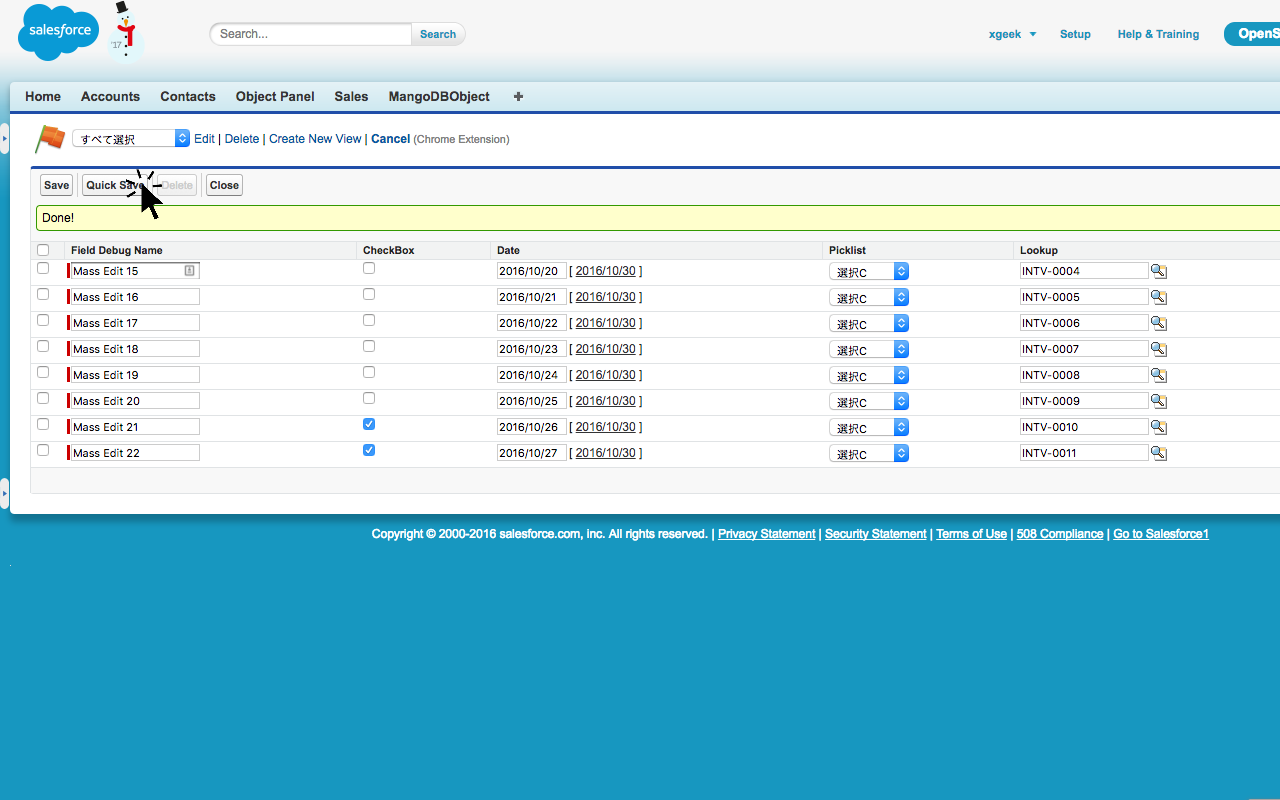Image resolution: width=1280 pixels, height=800 pixels.
Task: Open lookup icon for INTV-0010
Action: point(1159,427)
